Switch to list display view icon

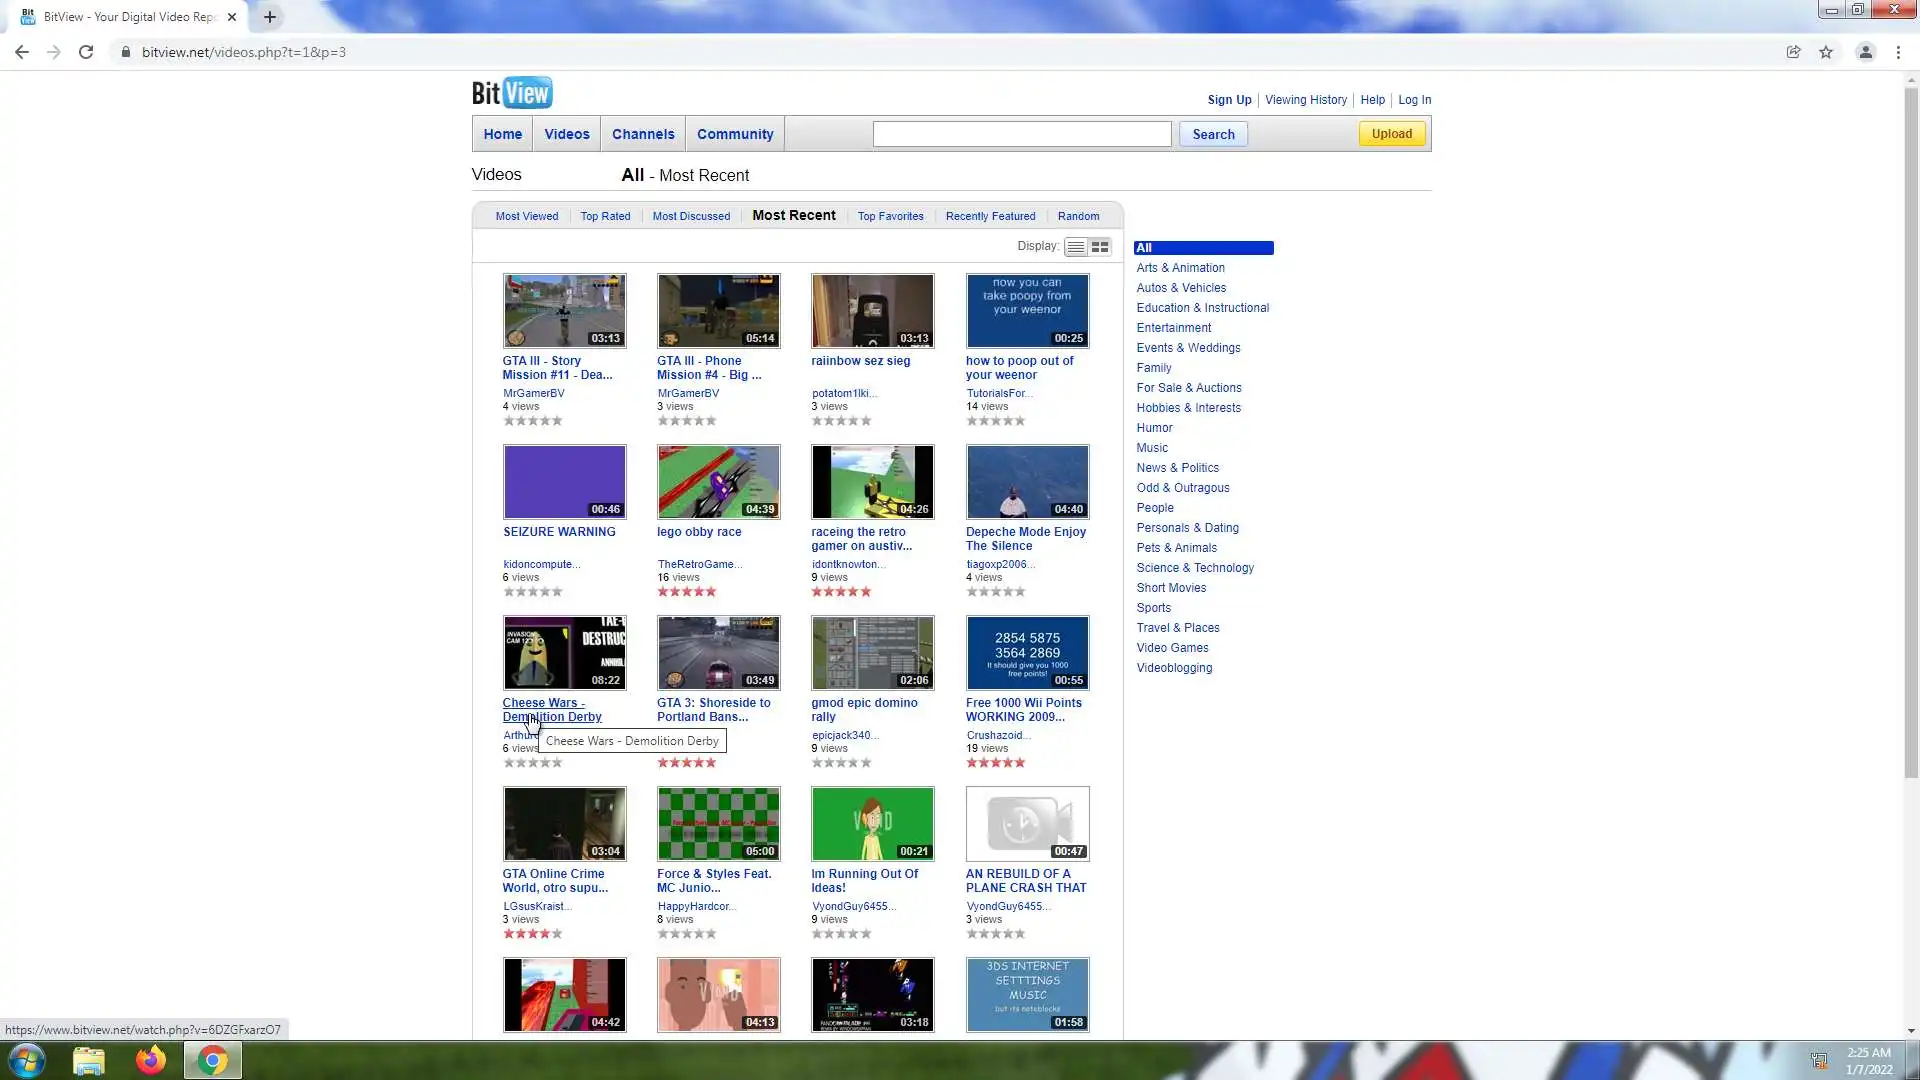(1076, 247)
